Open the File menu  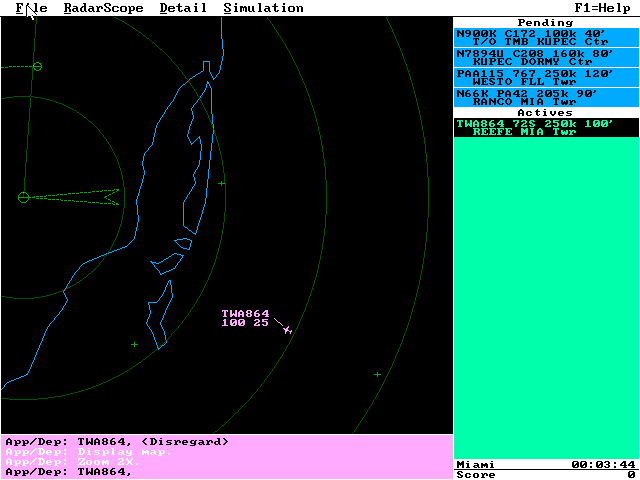pos(31,8)
